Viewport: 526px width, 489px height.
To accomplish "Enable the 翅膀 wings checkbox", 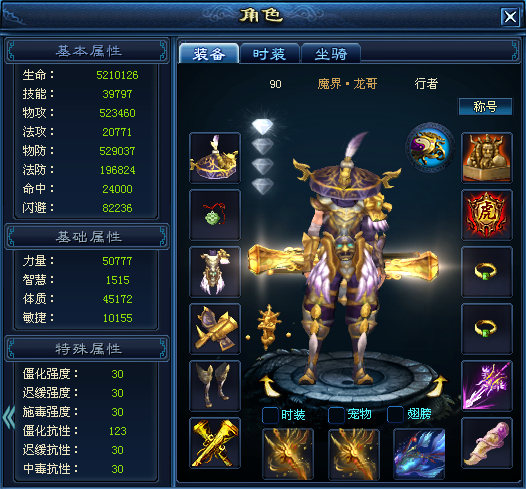I will (395, 415).
